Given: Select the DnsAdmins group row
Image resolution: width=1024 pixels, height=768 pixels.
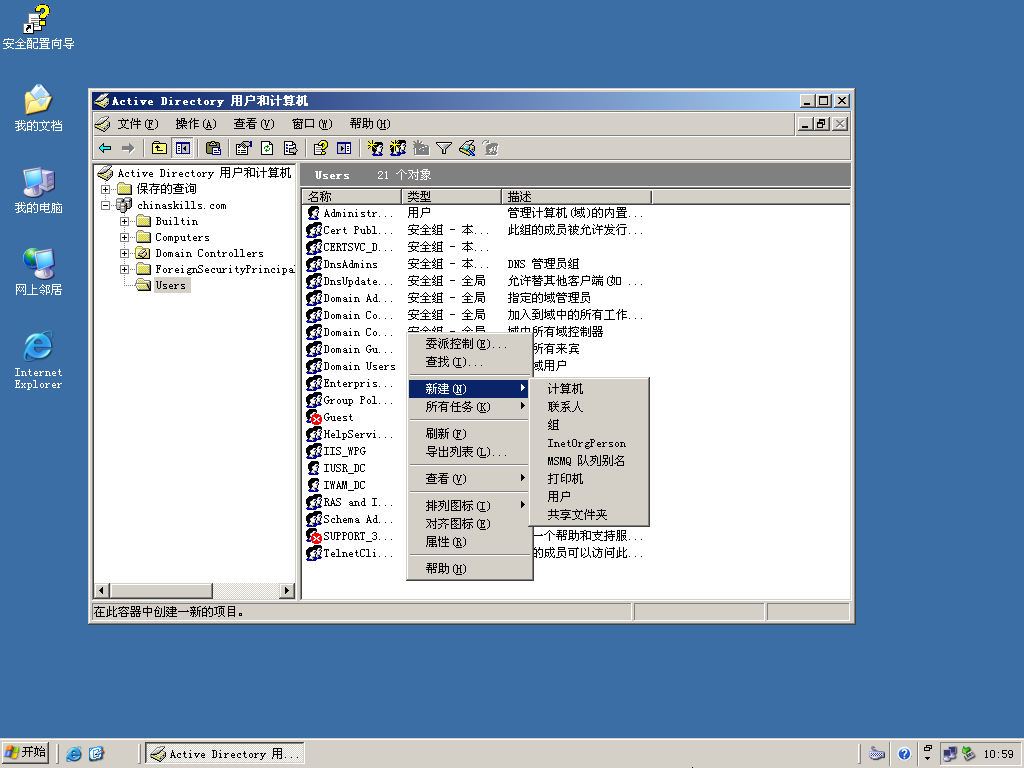Looking at the screenshot, I should click(342, 264).
